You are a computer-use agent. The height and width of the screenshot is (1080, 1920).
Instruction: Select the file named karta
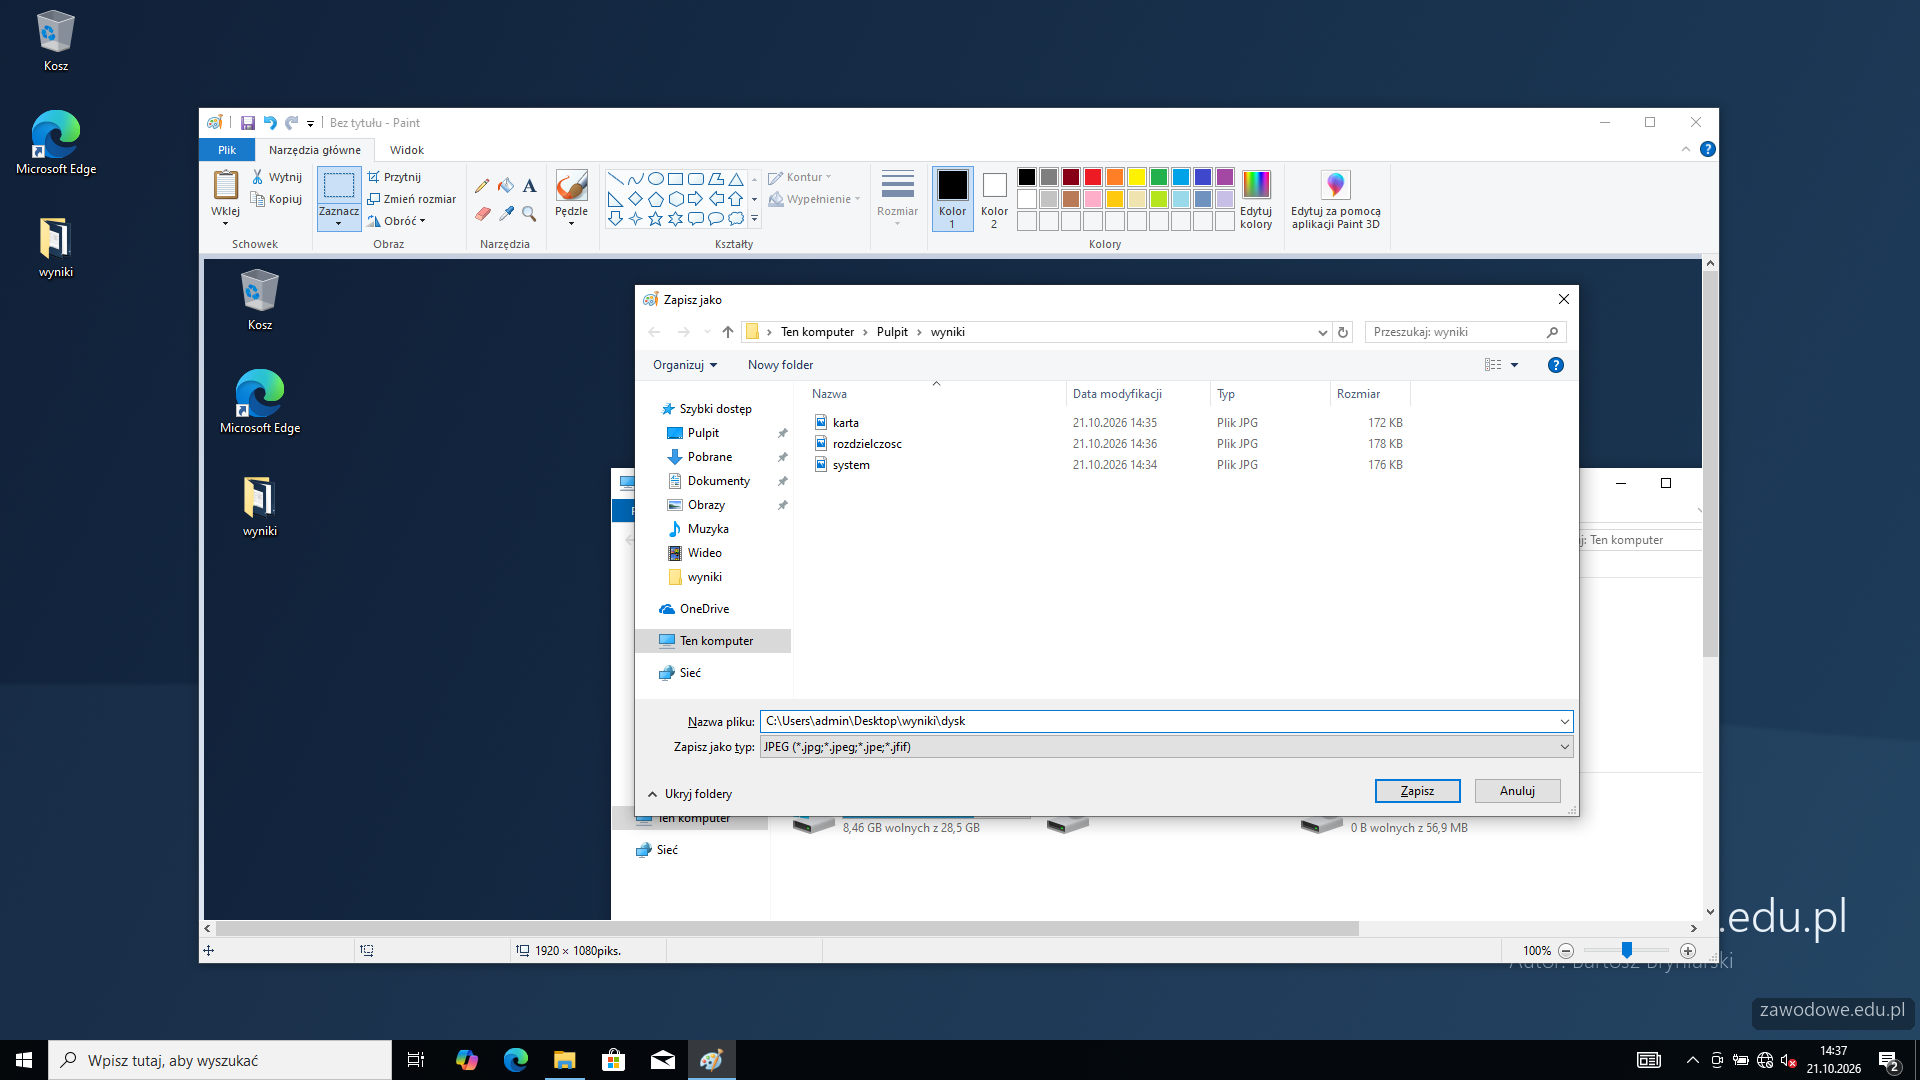[846, 423]
